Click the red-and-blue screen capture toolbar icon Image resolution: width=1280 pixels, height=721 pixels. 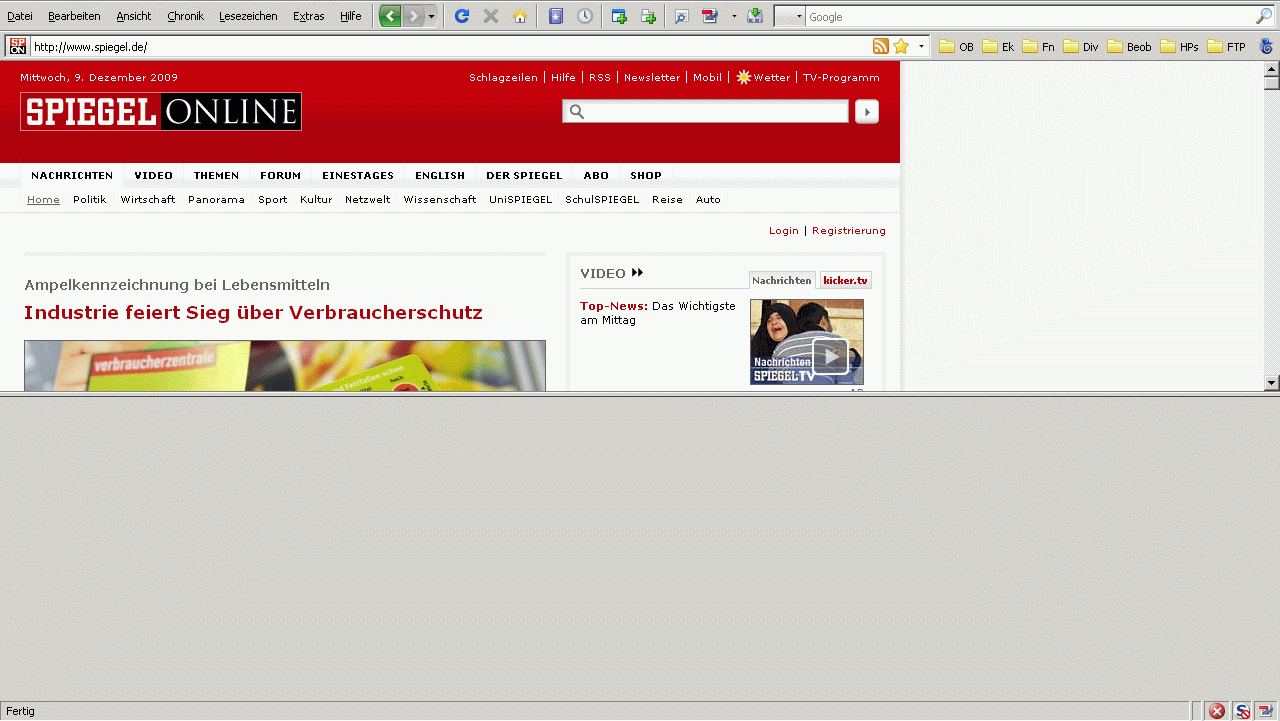(x=710, y=16)
